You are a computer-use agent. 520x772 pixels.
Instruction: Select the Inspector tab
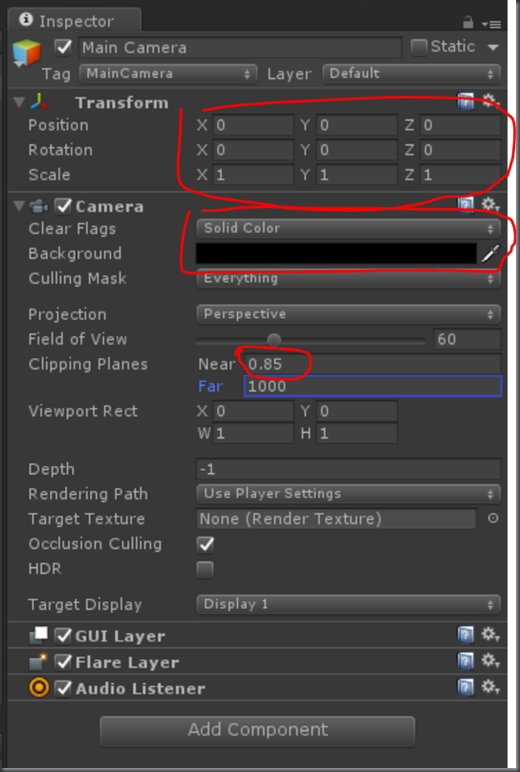[74, 21]
